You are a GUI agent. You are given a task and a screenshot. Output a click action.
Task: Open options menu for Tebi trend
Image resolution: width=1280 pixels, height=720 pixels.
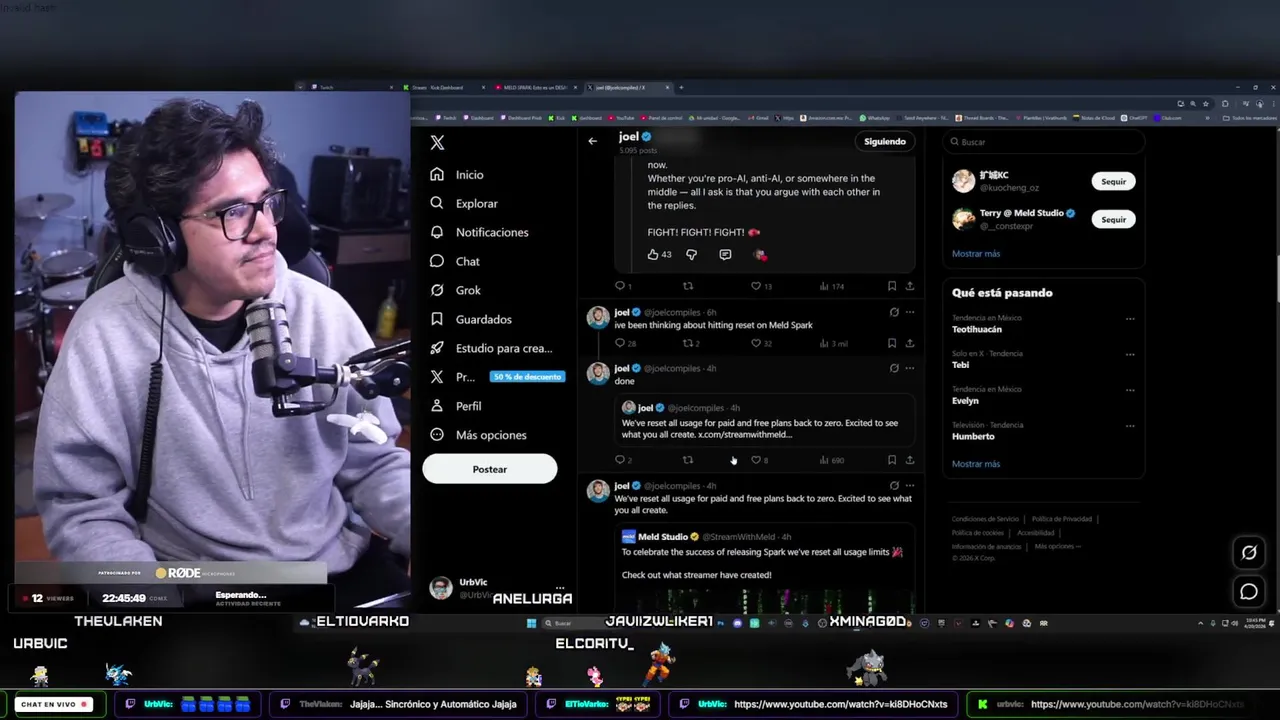click(x=1130, y=354)
